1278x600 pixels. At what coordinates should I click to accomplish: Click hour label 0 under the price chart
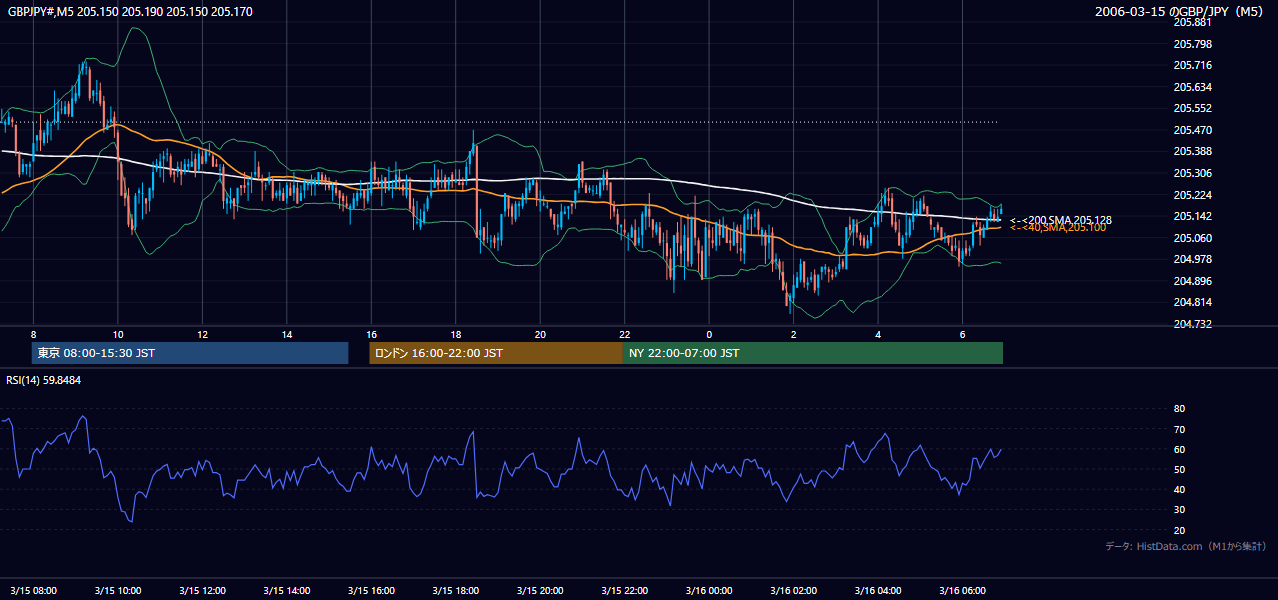[709, 334]
